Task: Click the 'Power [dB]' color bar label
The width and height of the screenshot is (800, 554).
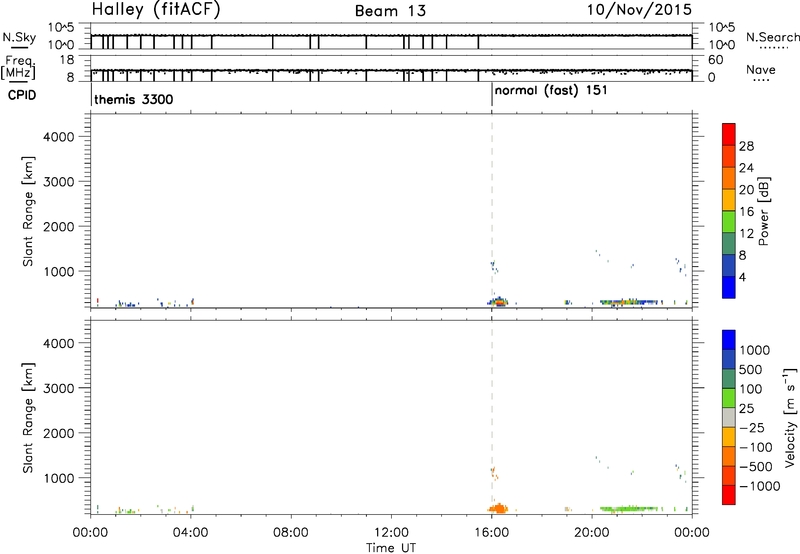Action: [763, 211]
